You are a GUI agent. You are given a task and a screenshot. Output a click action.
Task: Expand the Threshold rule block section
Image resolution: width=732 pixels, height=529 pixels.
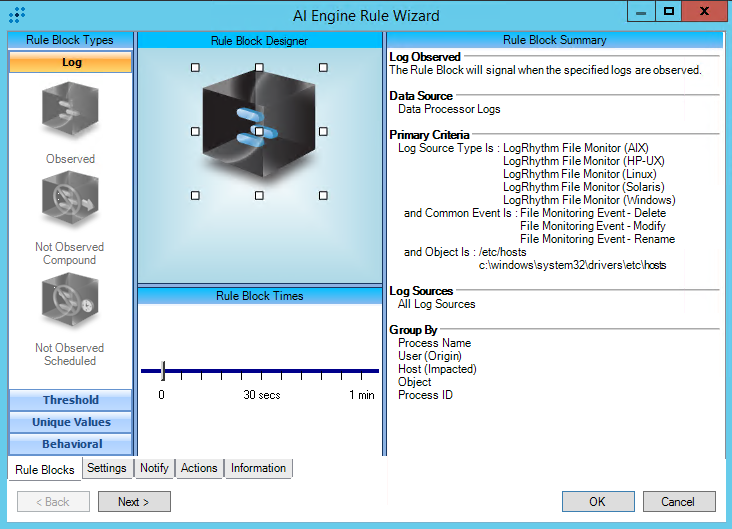[x=70, y=400]
